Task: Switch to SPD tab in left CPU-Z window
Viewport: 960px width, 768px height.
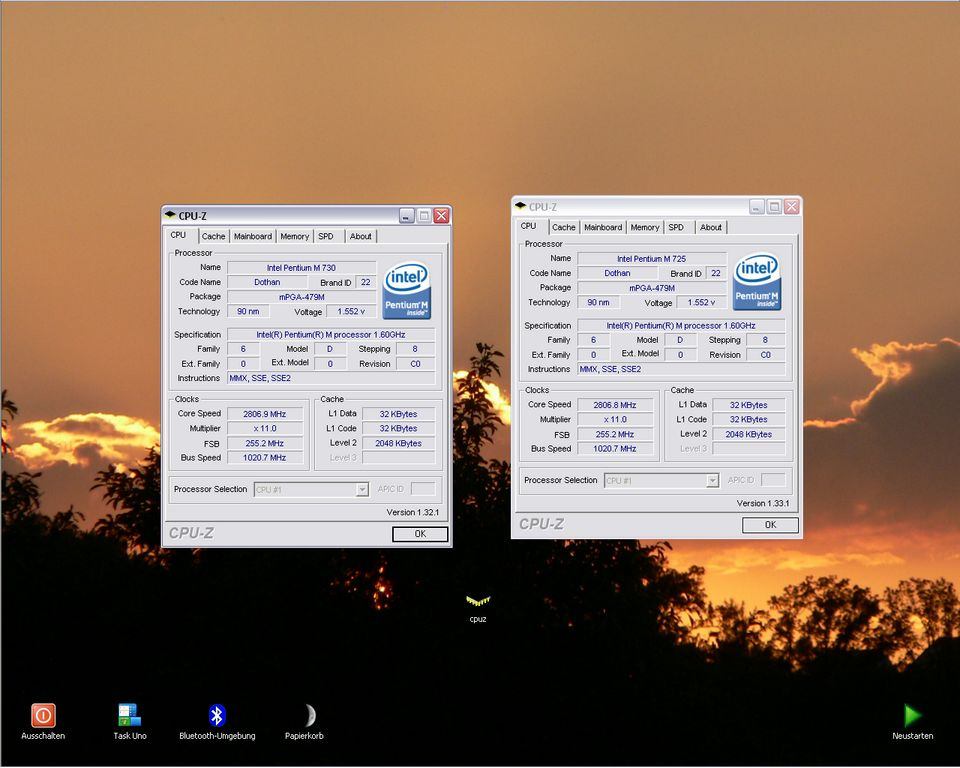Action: pos(326,236)
